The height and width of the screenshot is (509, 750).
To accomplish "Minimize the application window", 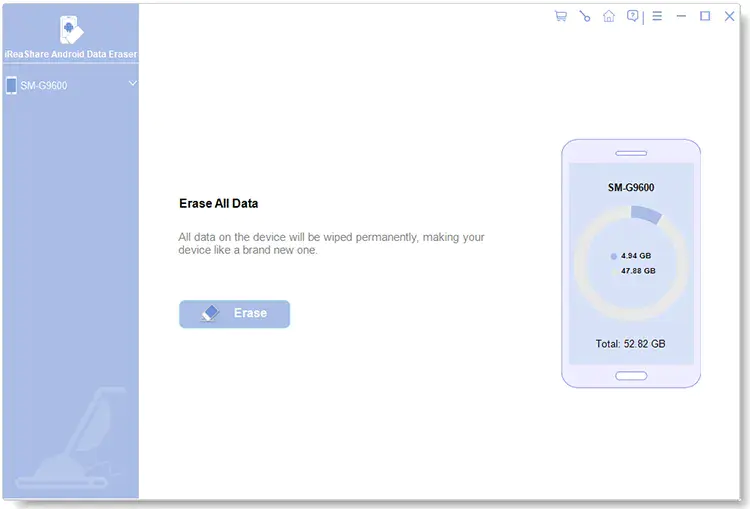I will 681,16.
